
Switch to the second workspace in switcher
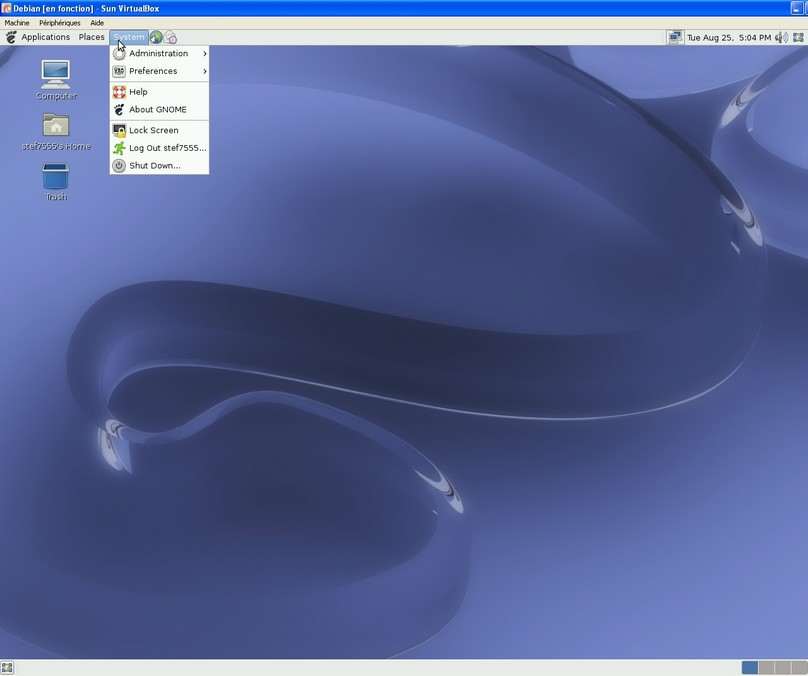coord(766,668)
